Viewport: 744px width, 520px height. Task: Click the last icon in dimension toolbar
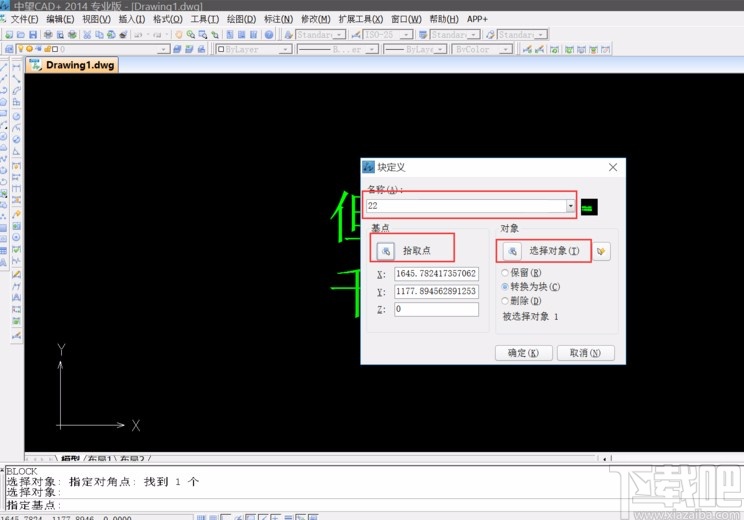(x=605, y=49)
